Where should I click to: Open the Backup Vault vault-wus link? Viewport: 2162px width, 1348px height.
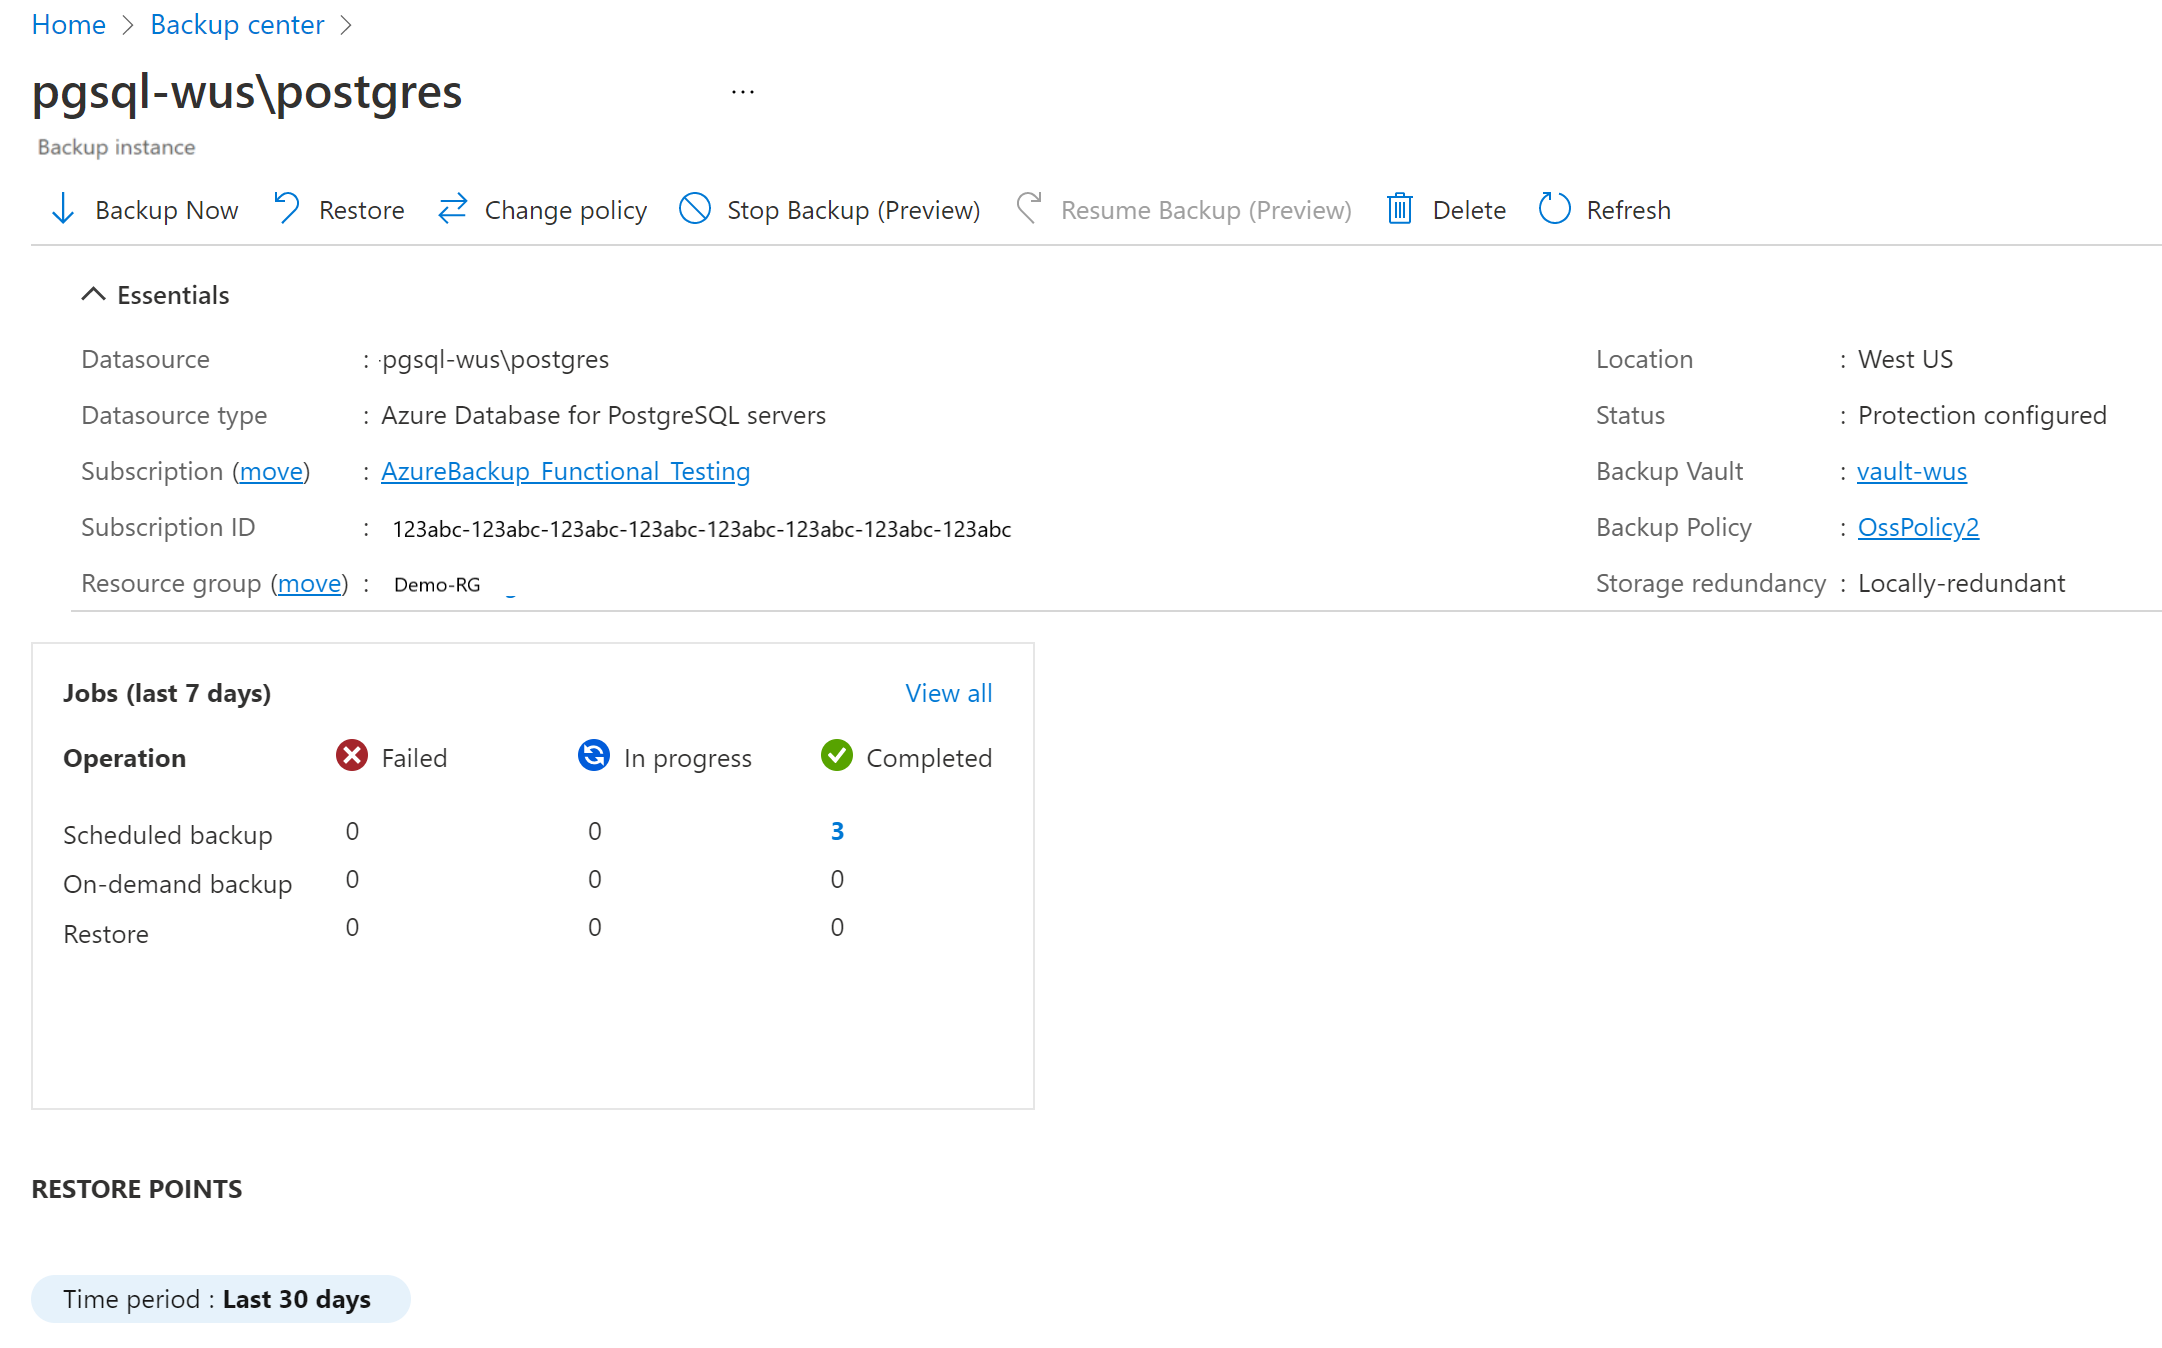1912,471
